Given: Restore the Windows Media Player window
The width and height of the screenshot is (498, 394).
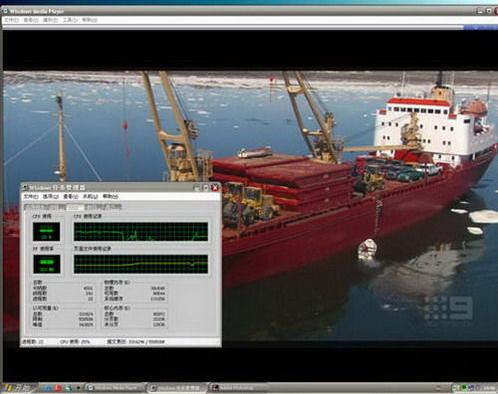Looking at the screenshot, I should pyautogui.click(x=489, y=11).
